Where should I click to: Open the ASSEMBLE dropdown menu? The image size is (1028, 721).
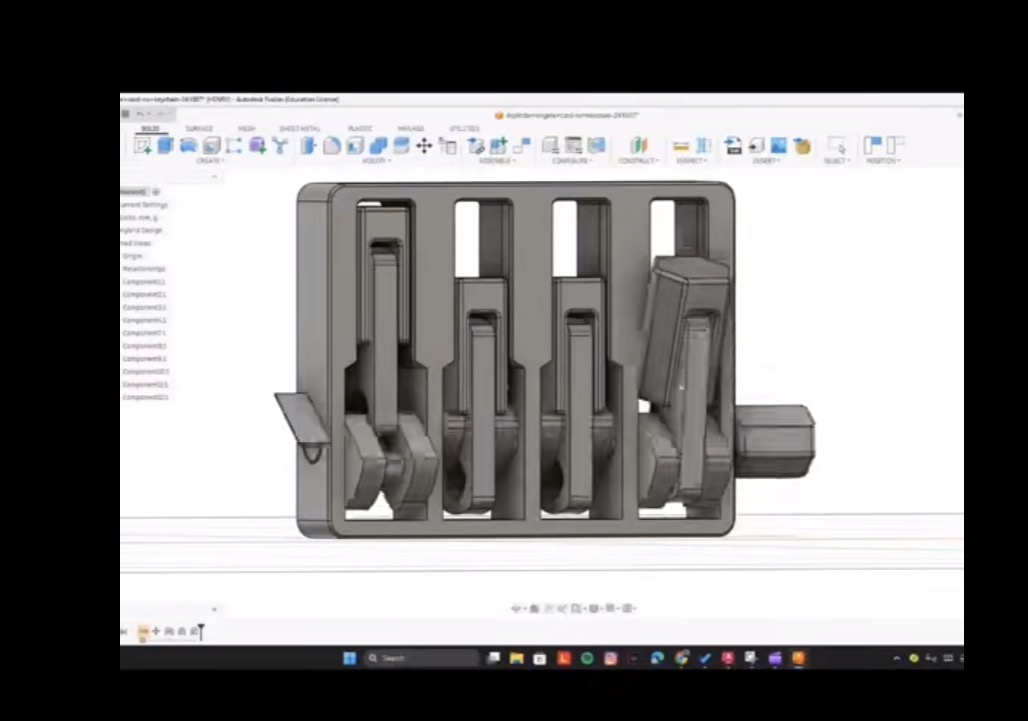[497, 161]
